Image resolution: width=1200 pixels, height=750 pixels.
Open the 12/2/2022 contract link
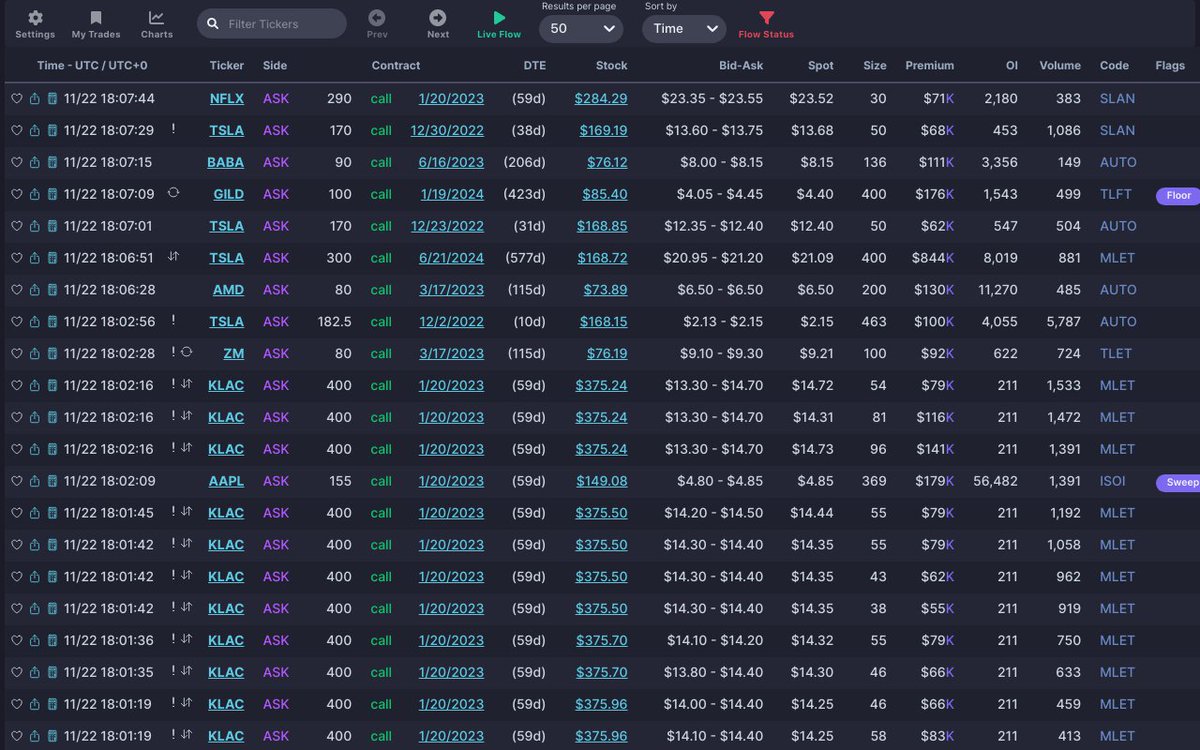pos(452,322)
